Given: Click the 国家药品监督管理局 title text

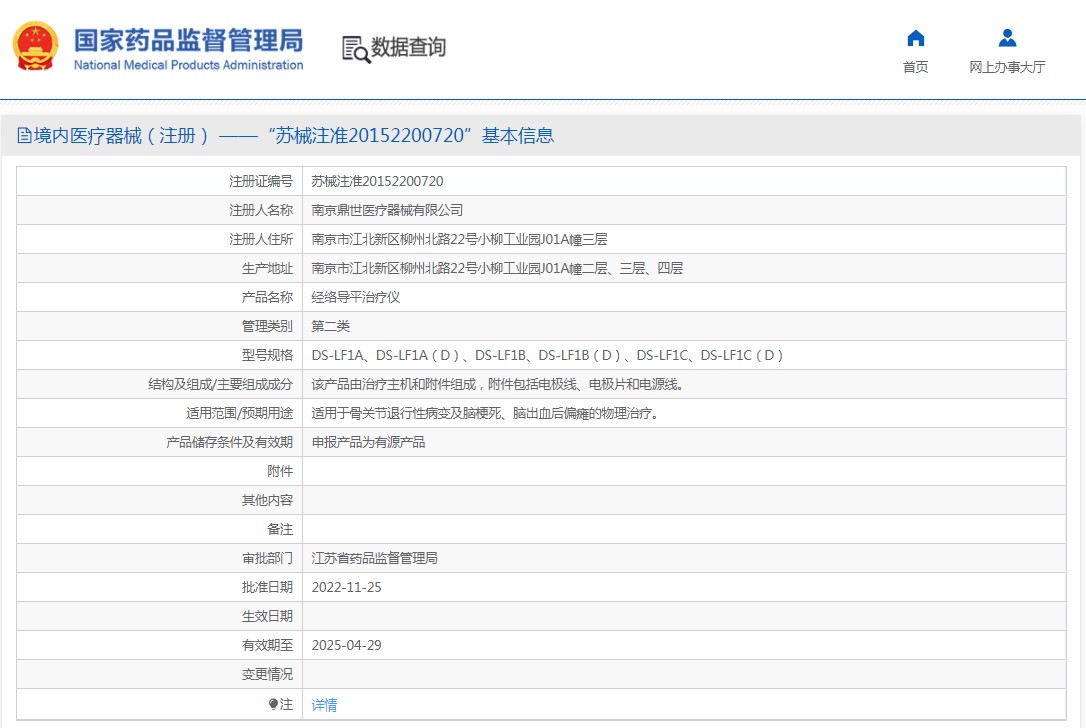Looking at the screenshot, I should pos(188,40).
